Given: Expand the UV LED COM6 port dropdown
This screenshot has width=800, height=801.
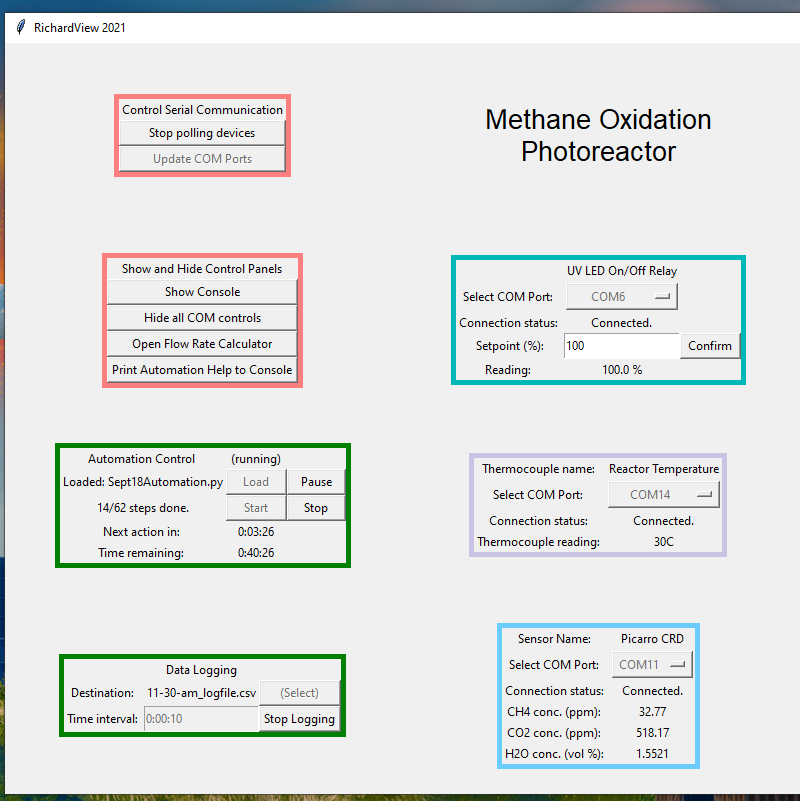Looking at the screenshot, I should point(622,297).
